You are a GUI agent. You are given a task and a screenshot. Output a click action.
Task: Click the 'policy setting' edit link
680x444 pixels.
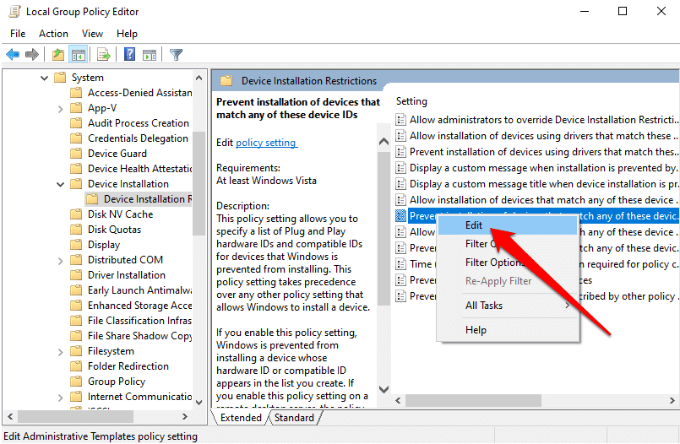266,143
